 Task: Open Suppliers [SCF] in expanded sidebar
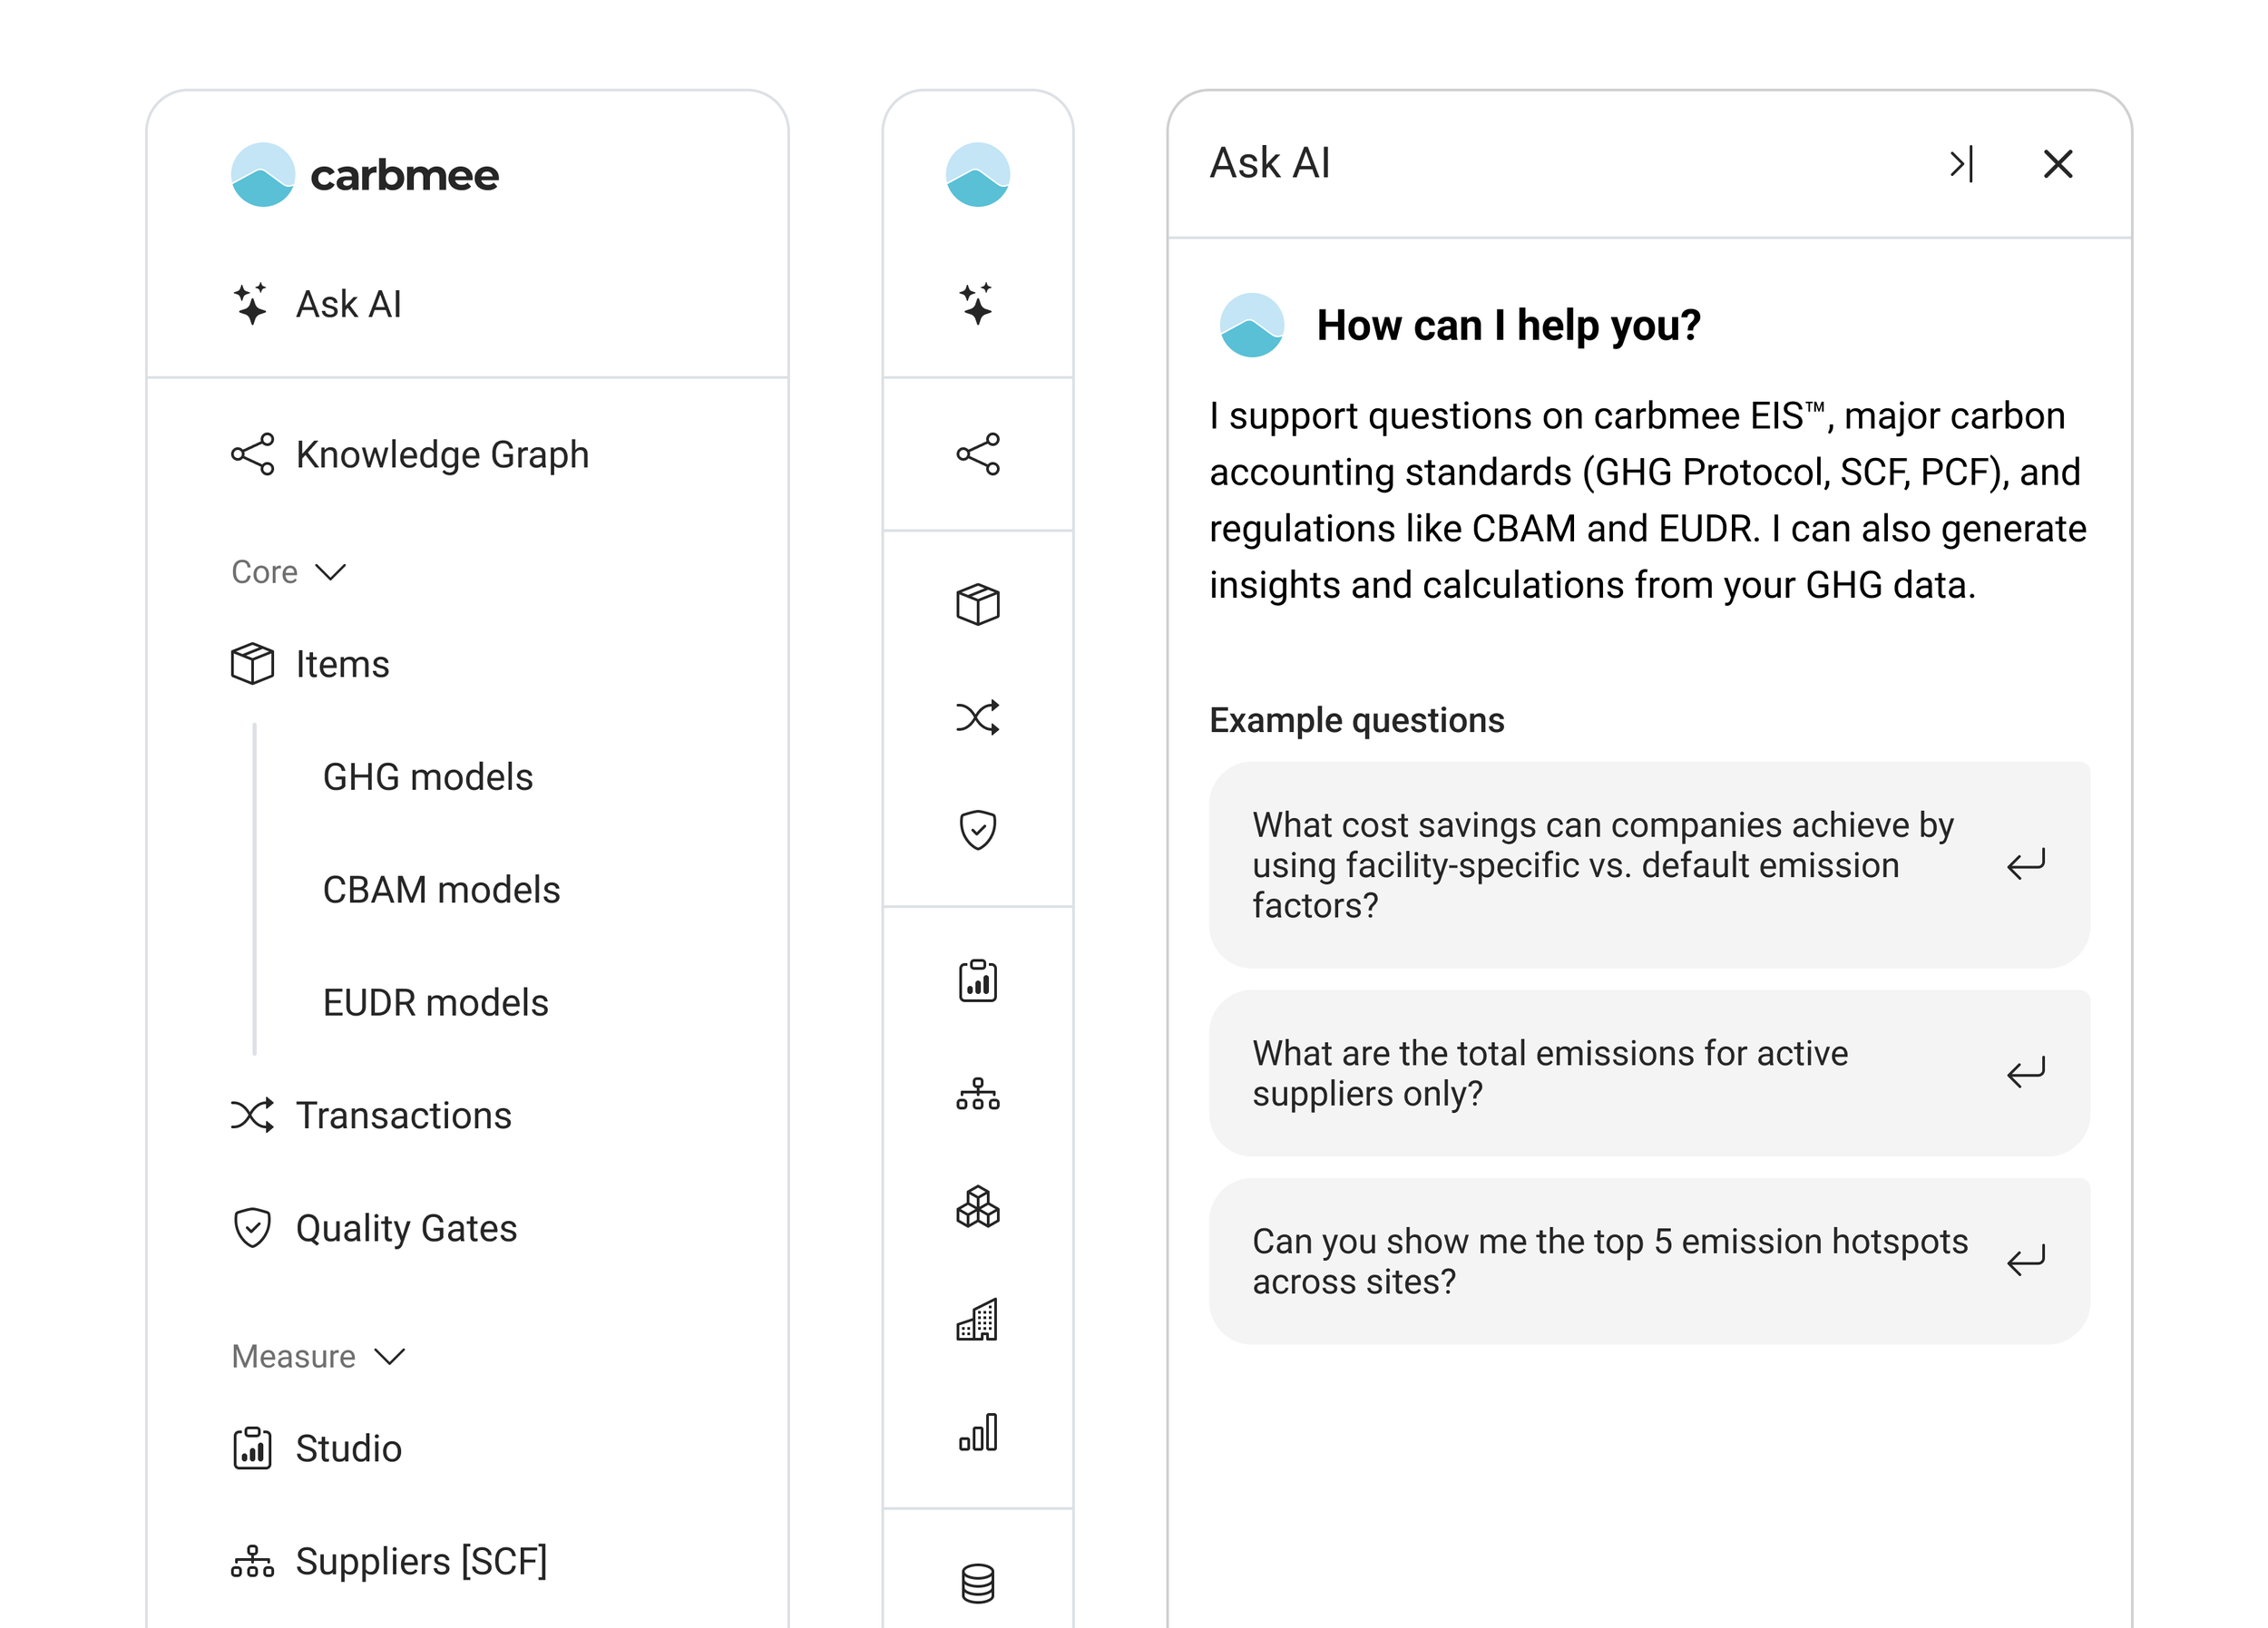click(390, 1561)
